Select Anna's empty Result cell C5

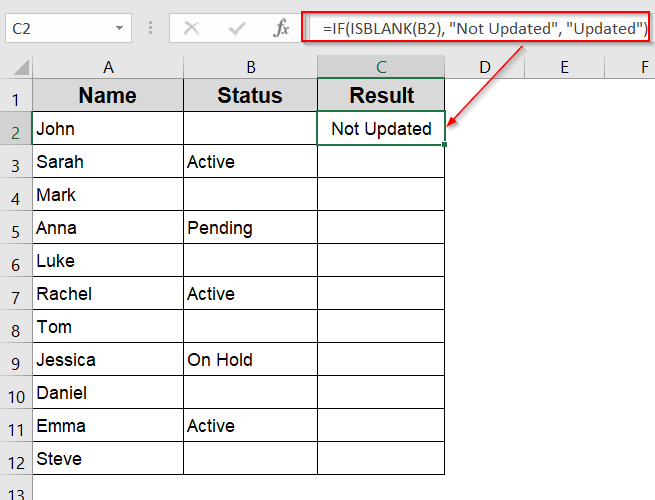pyautogui.click(x=381, y=227)
